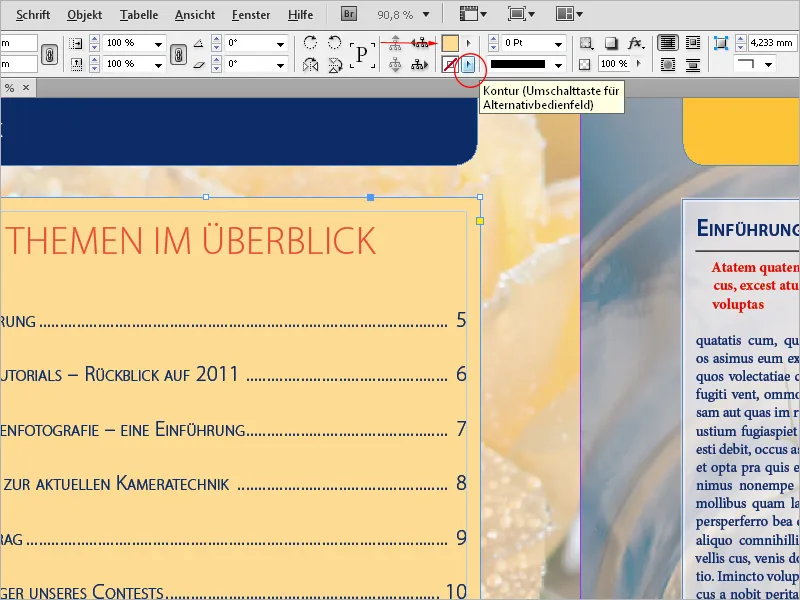
Task: Click the Kameratechnik contents entry
Action: pyautogui.click(x=233, y=483)
